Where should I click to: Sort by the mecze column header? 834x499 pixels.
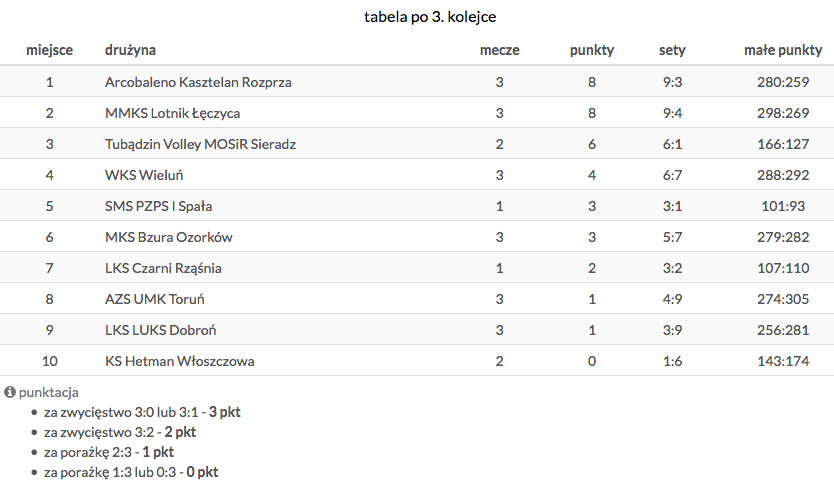[499, 50]
